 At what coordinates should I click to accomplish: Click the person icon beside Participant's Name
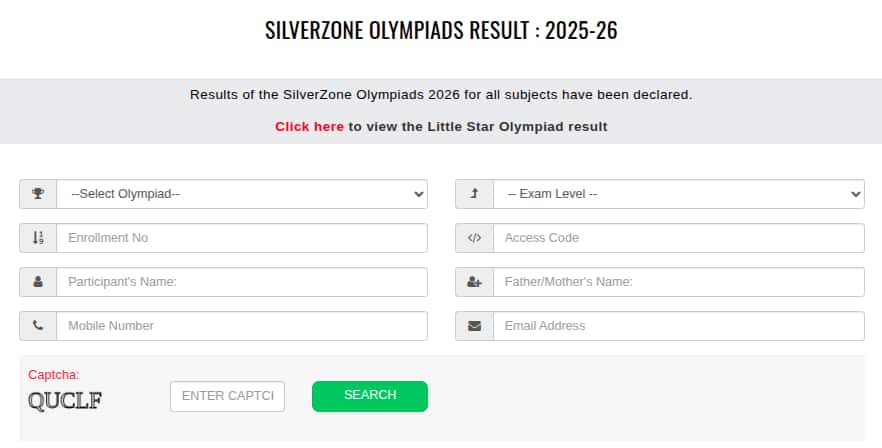38,282
